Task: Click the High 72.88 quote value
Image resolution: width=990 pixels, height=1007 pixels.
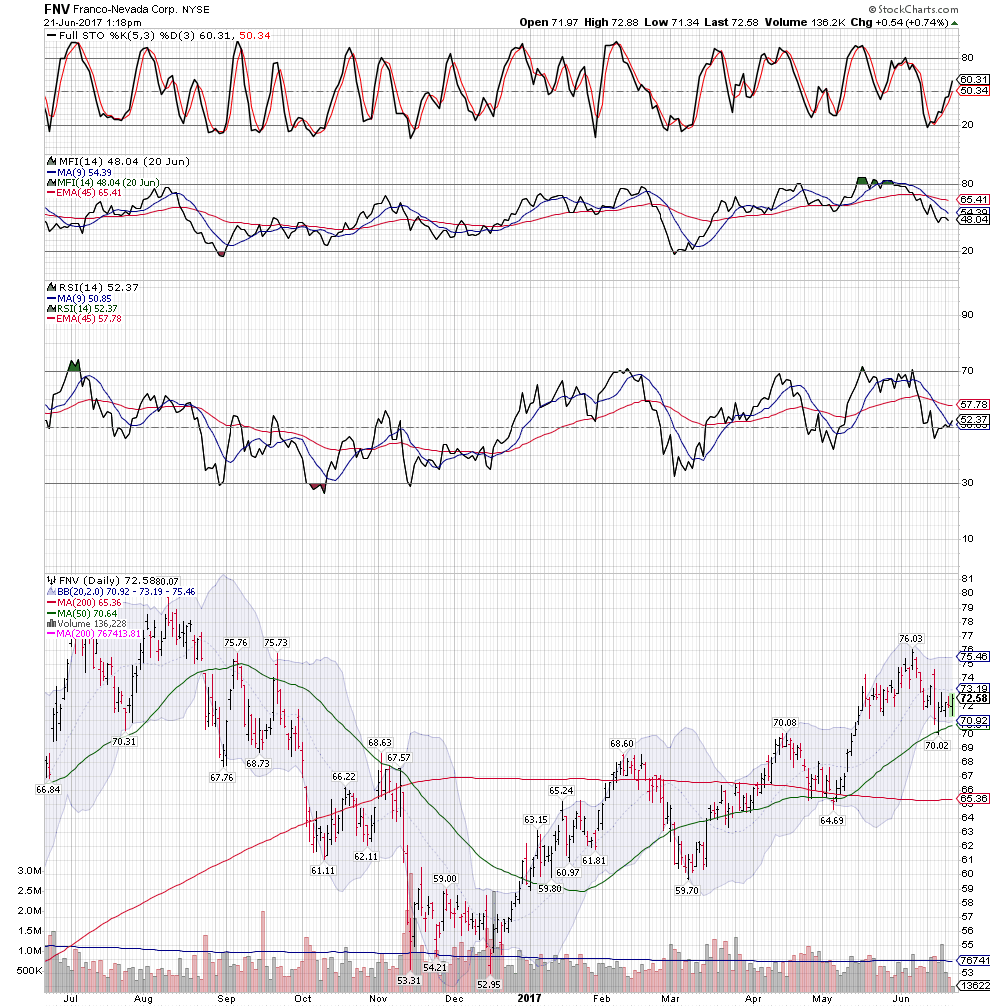Action: (611, 22)
